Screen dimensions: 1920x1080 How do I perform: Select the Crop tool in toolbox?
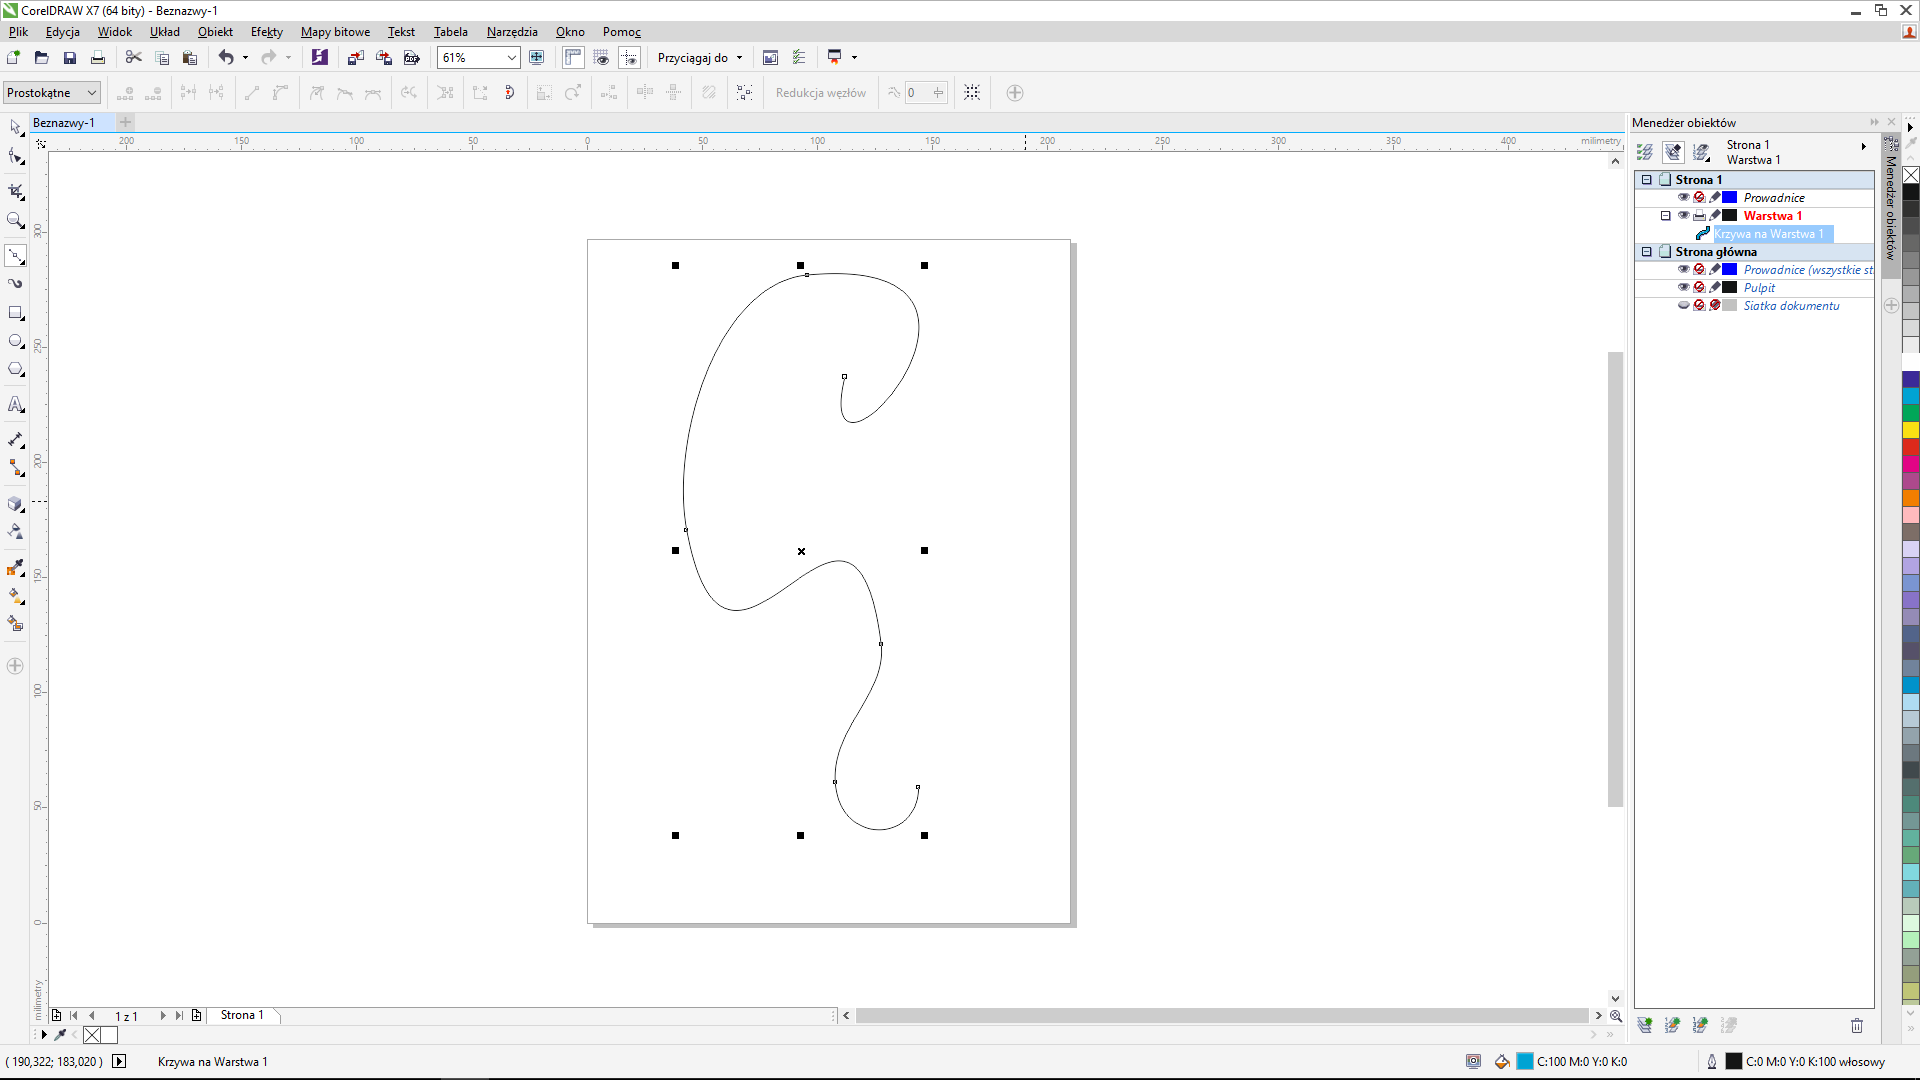pyautogui.click(x=15, y=191)
